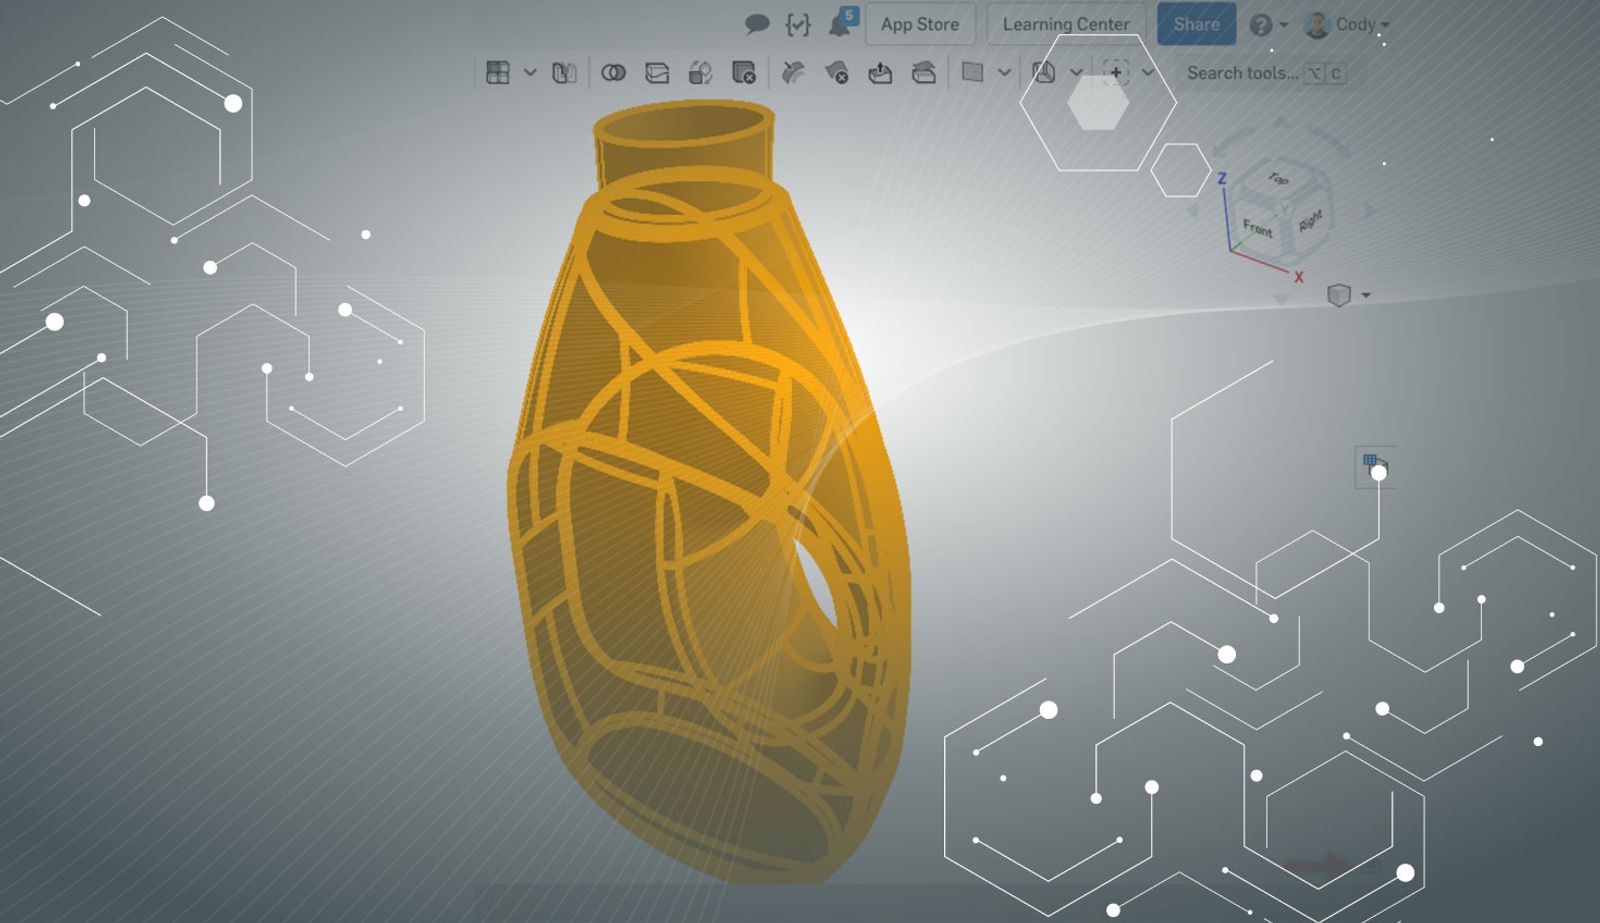Click the four-square grid pattern tool
Image resolution: width=1600 pixels, height=923 pixels.
(x=498, y=73)
